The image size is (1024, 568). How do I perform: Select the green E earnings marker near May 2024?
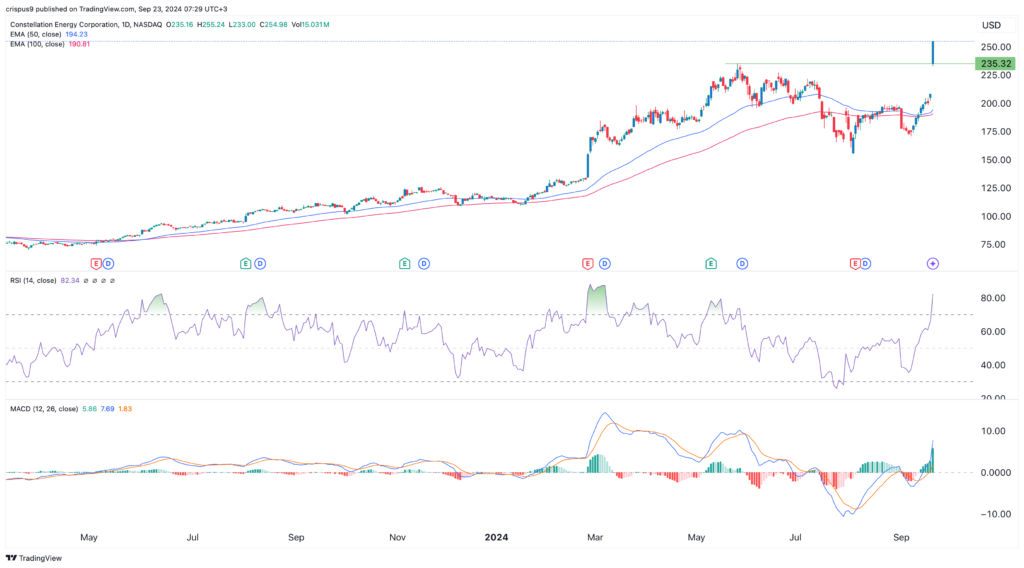click(711, 264)
